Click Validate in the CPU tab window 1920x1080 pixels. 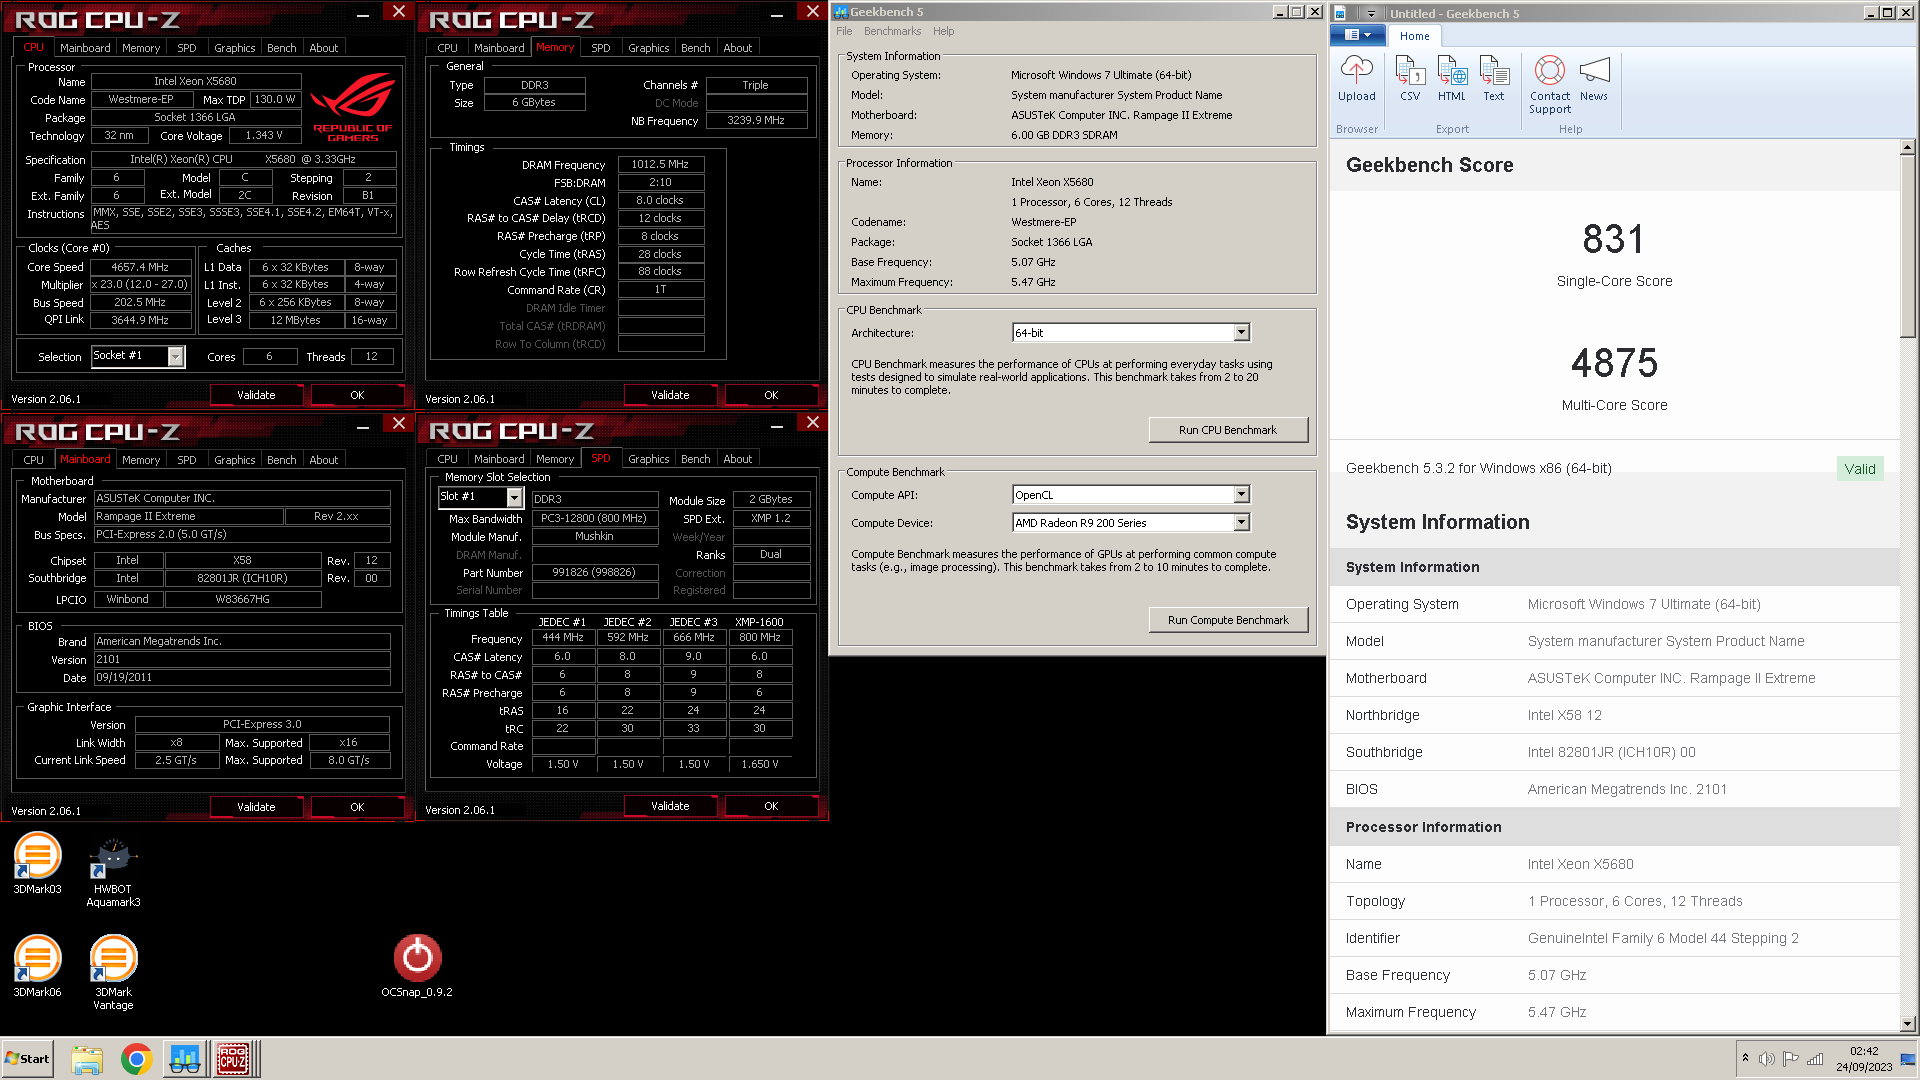tap(256, 395)
